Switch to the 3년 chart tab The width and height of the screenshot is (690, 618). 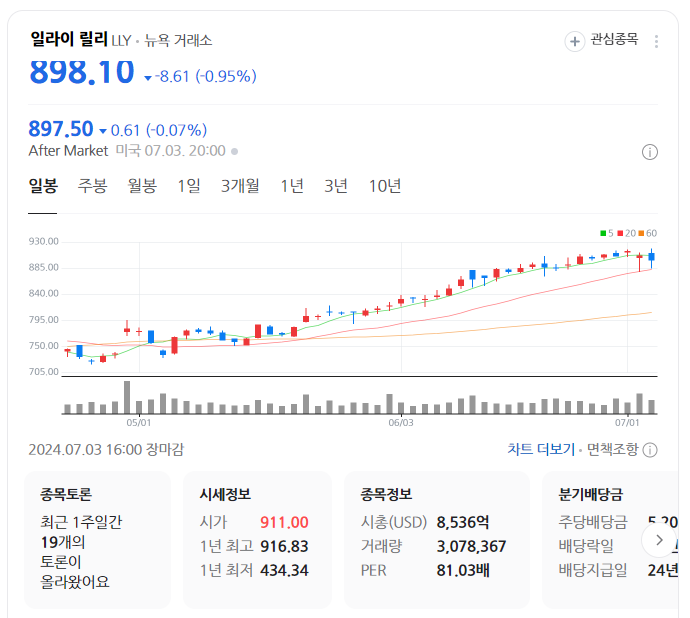[336, 186]
